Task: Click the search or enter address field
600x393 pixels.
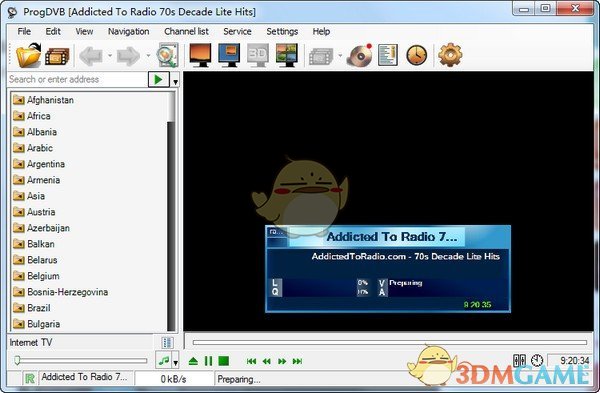Action: [78, 79]
